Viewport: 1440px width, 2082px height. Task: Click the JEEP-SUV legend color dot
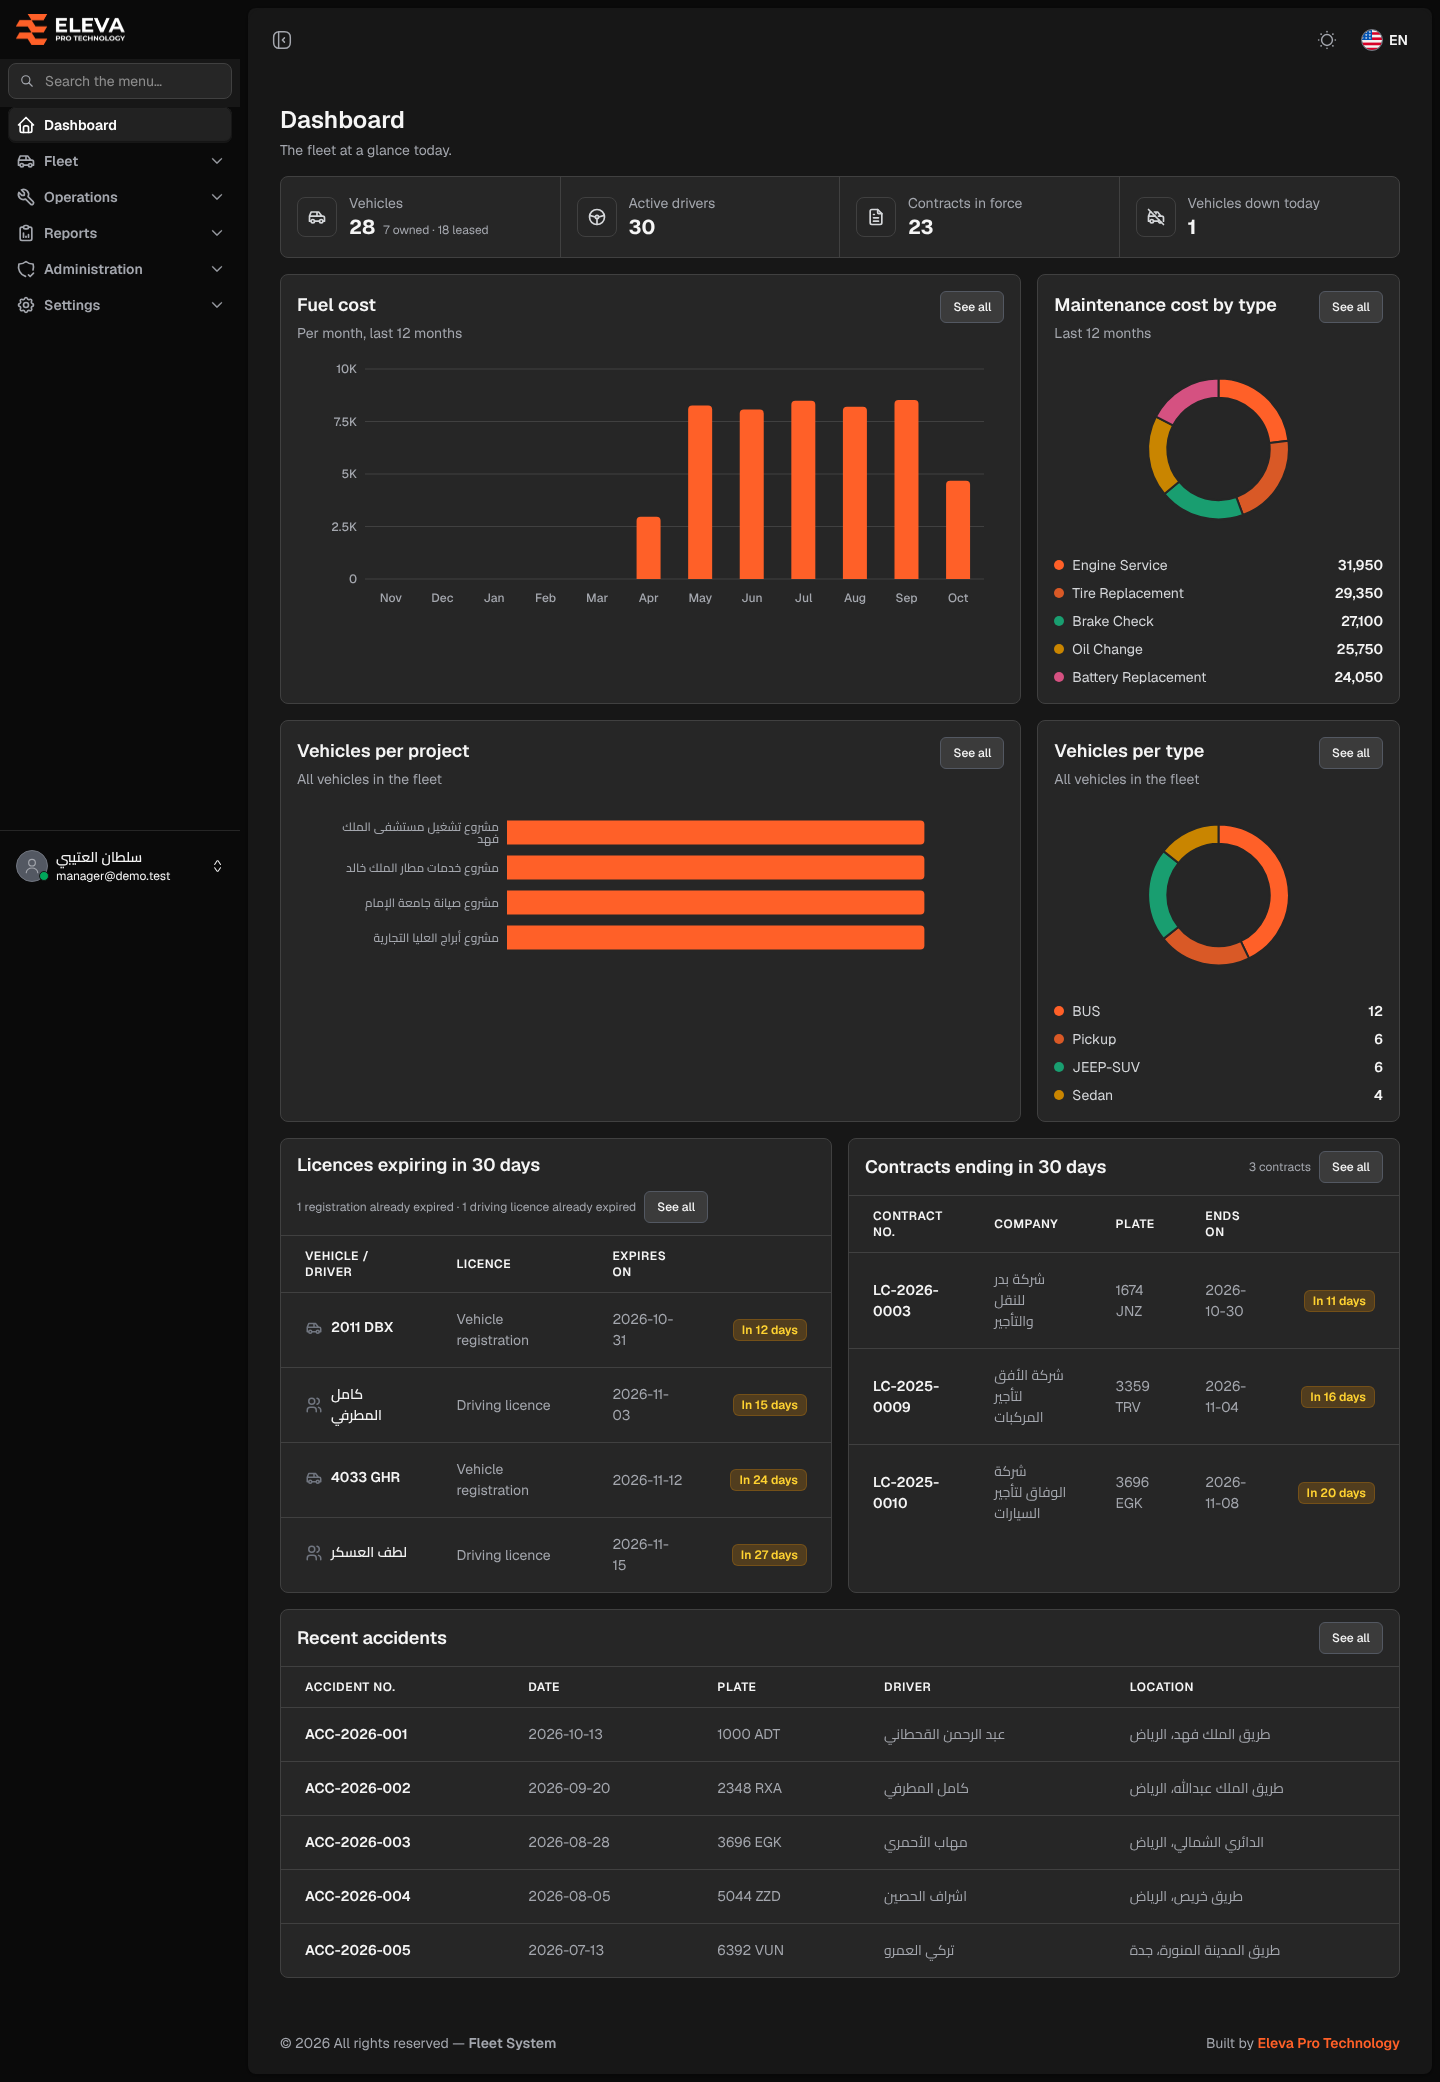tap(1059, 1067)
